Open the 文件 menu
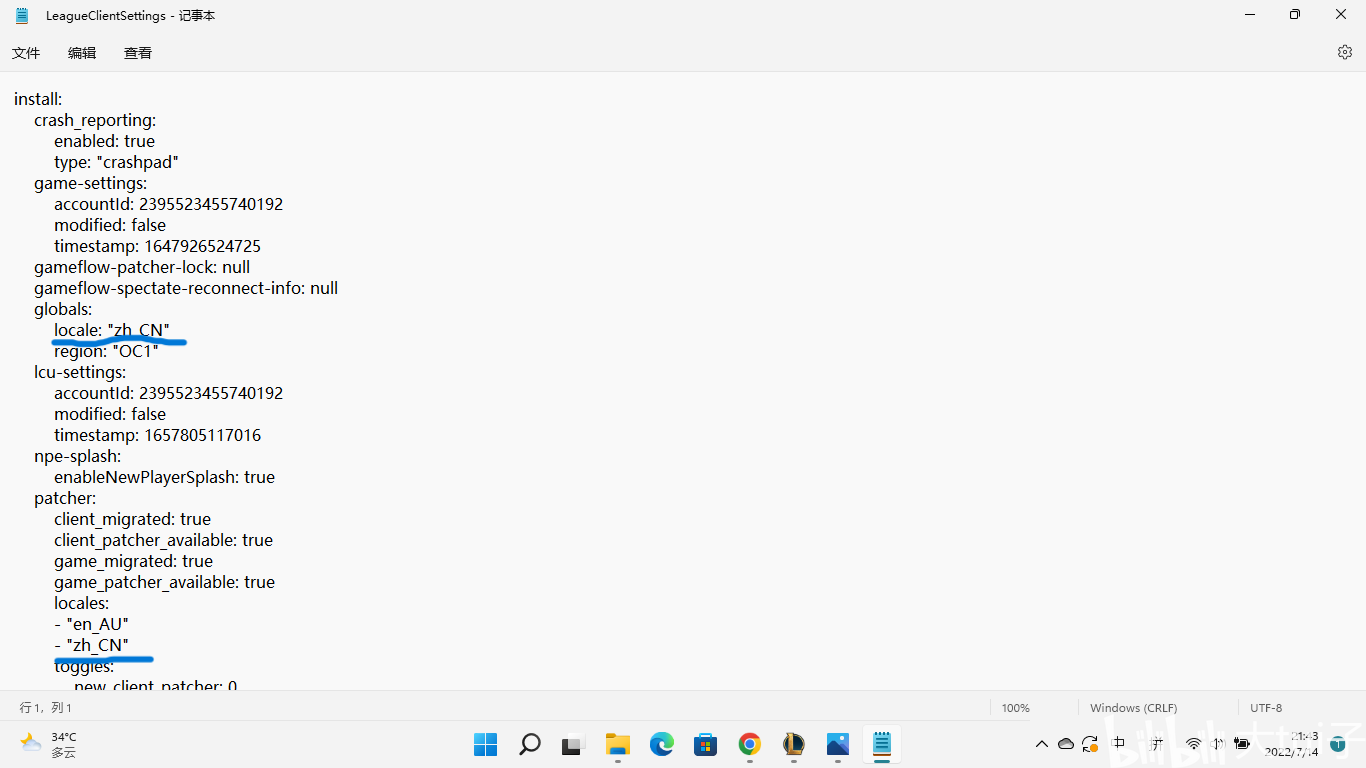This screenshot has height=768, width=1366. [x=26, y=53]
